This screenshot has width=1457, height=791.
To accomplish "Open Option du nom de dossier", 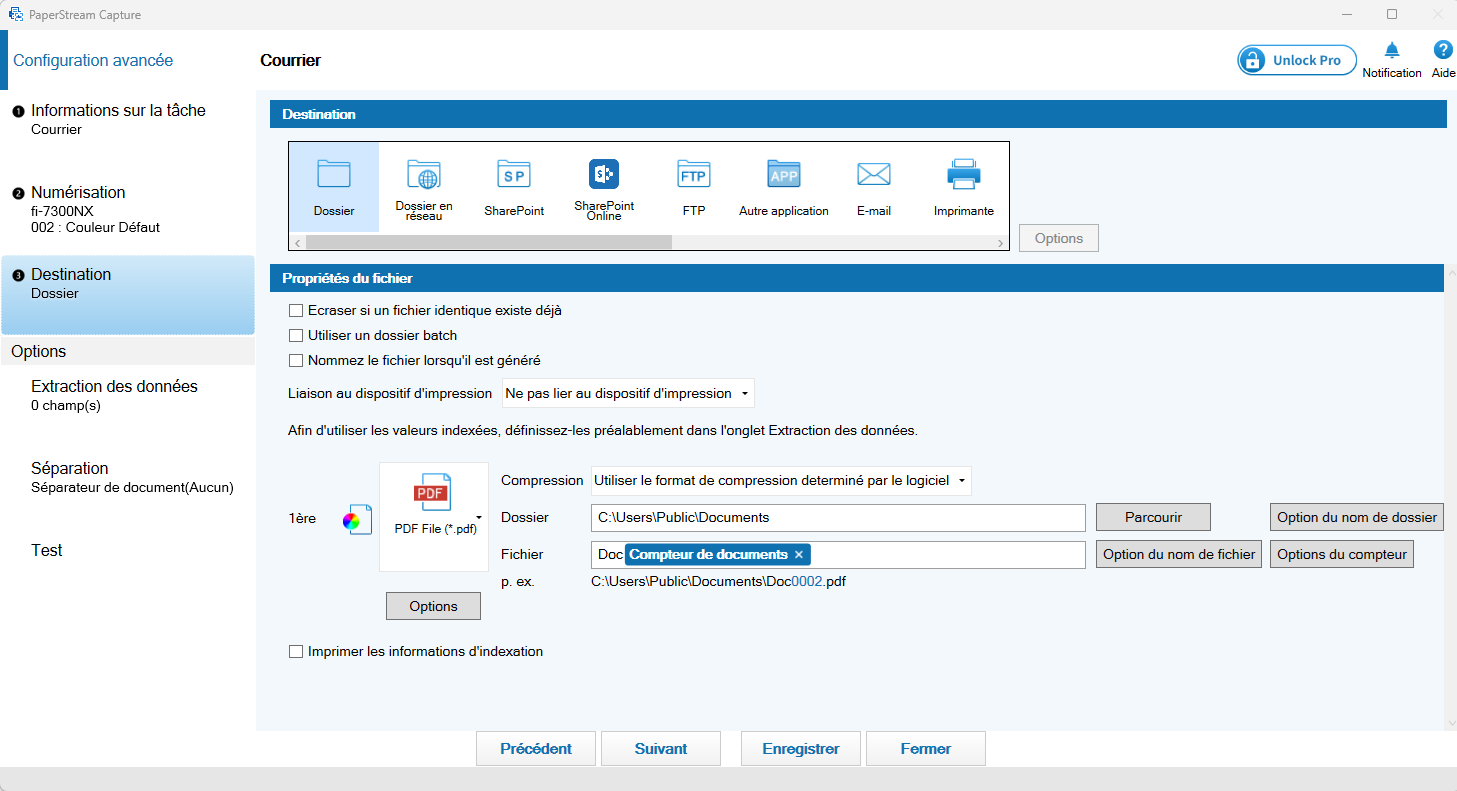I will coord(1357,517).
